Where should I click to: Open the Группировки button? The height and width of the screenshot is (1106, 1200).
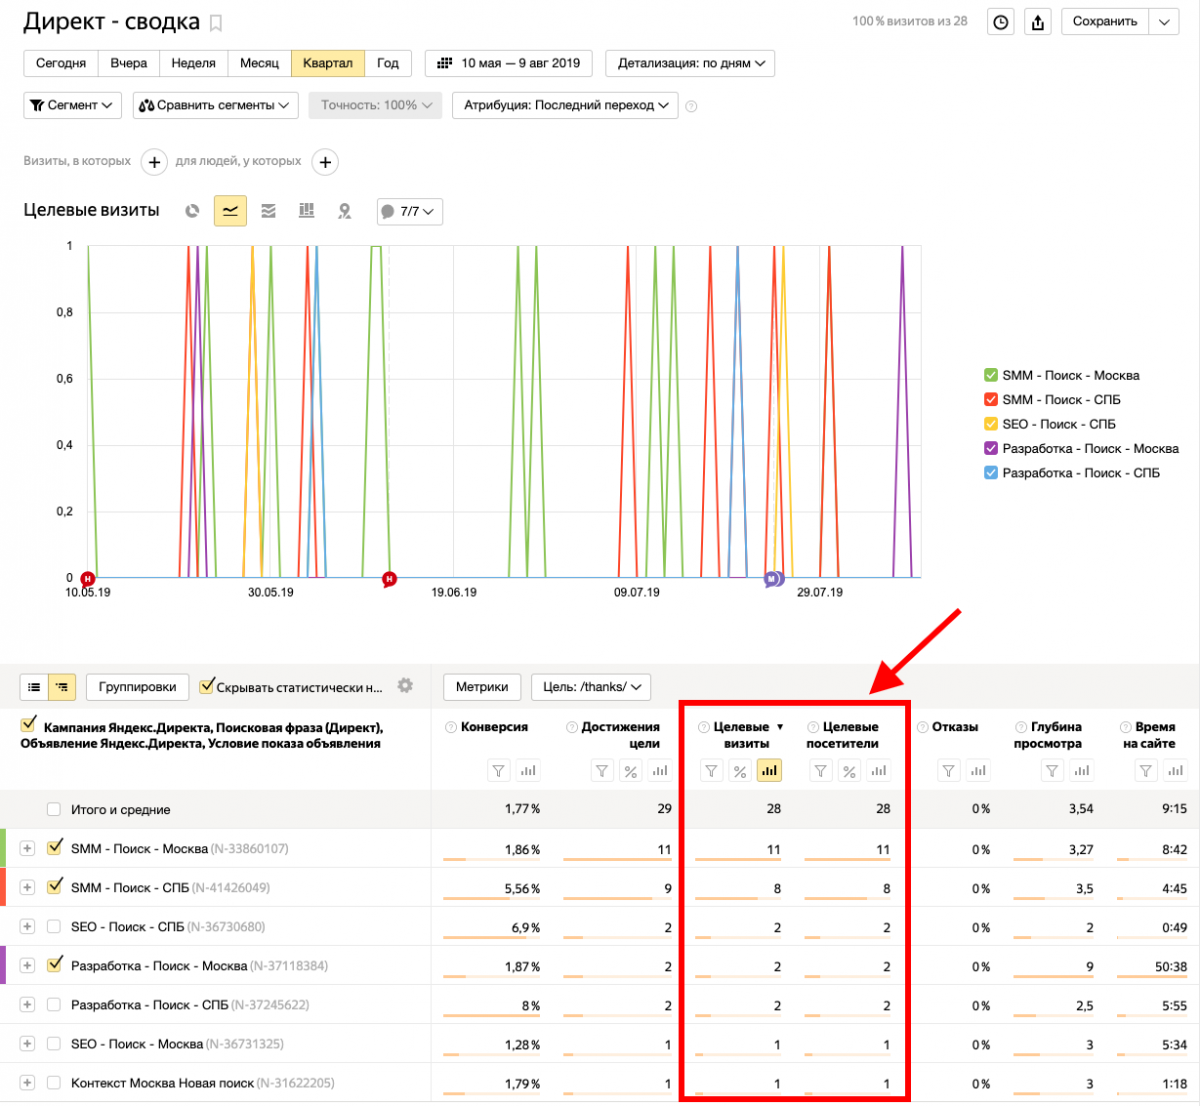click(x=137, y=687)
